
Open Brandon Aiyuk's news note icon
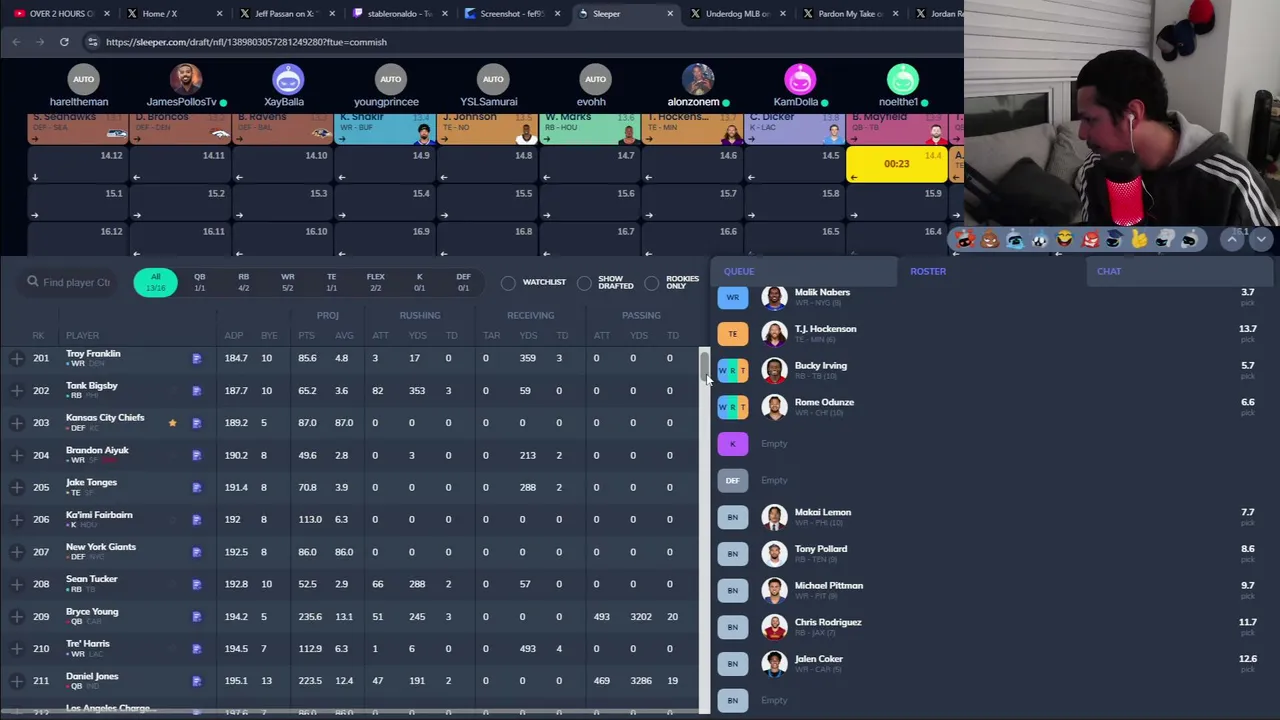tap(196, 455)
